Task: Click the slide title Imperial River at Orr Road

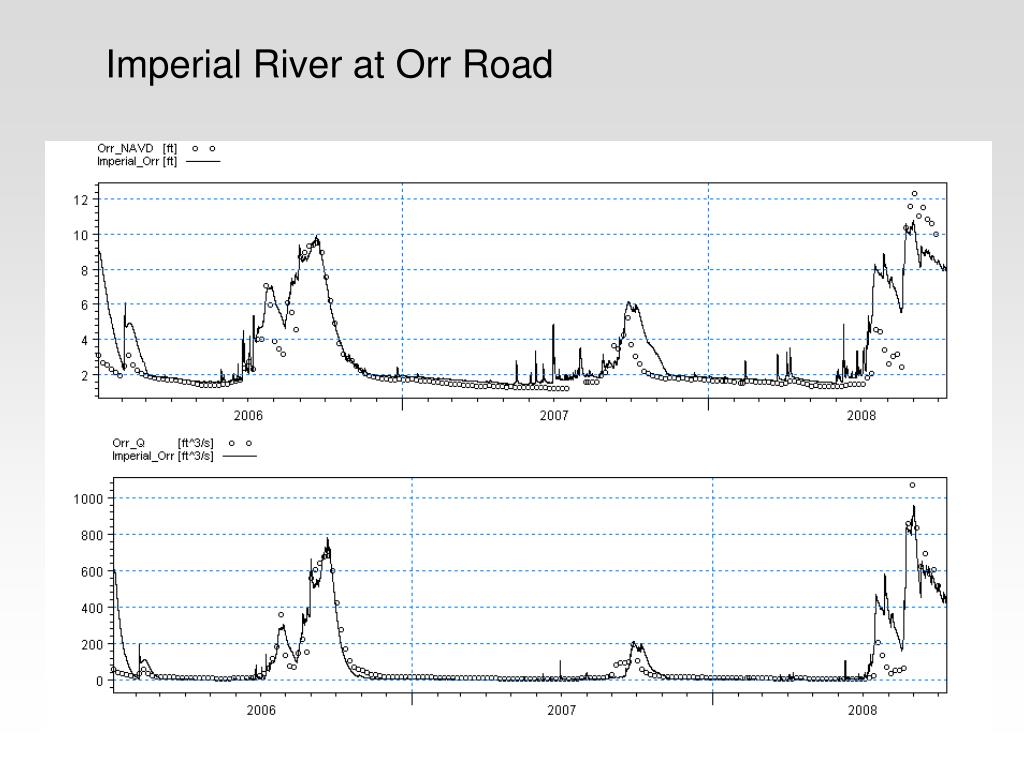Action: [x=329, y=65]
